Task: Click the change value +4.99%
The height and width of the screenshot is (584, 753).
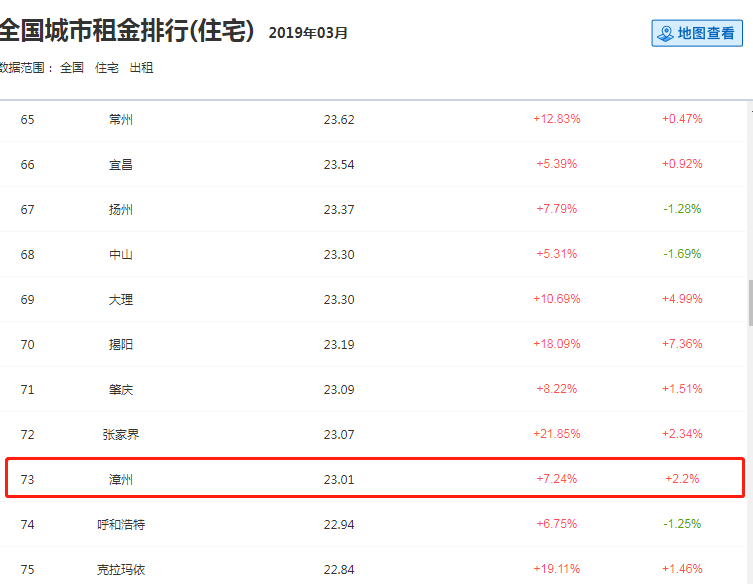Action: 682,299
